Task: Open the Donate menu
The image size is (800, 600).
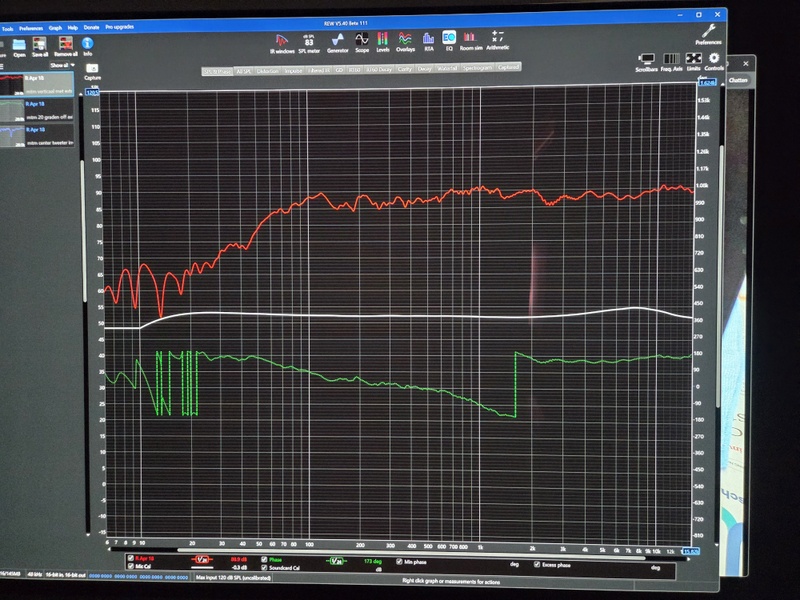Action: click(91, 27)
